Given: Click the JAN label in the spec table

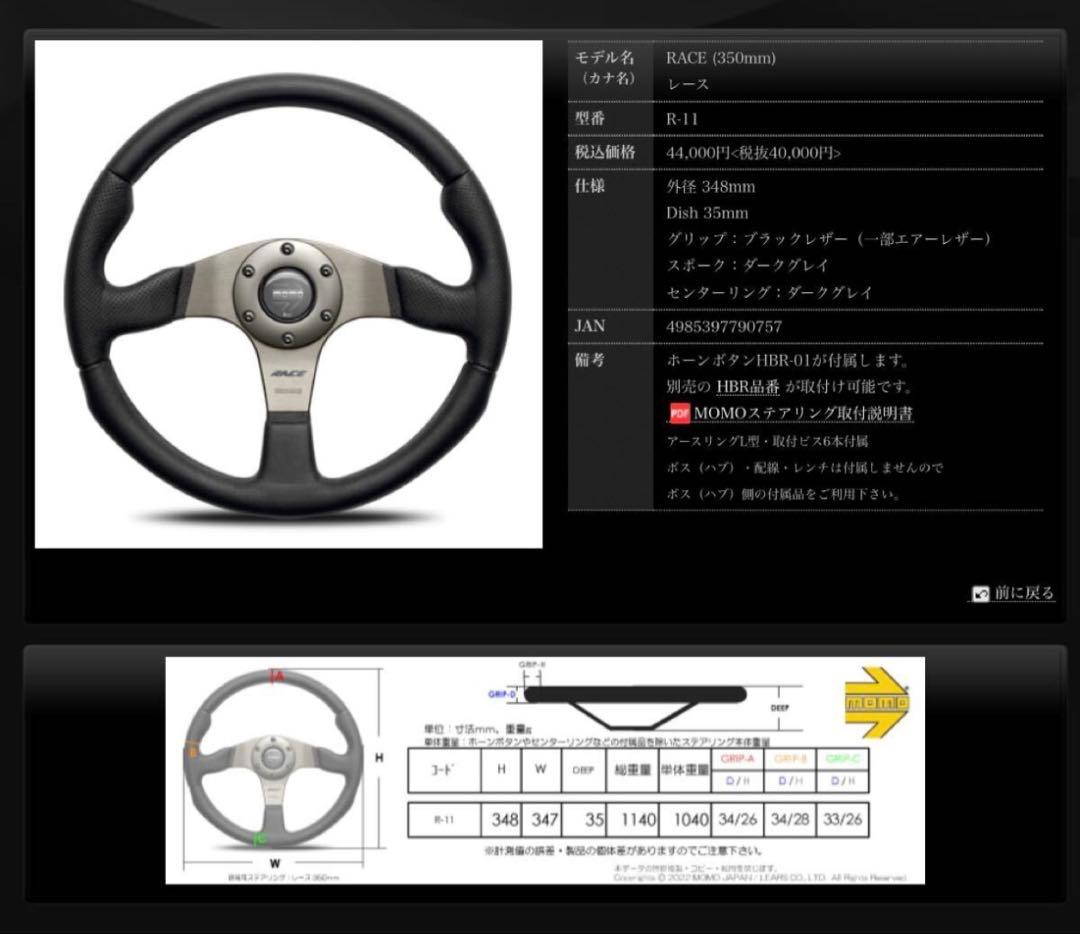Looking at the screenshot, I should (x=590, y=326).
